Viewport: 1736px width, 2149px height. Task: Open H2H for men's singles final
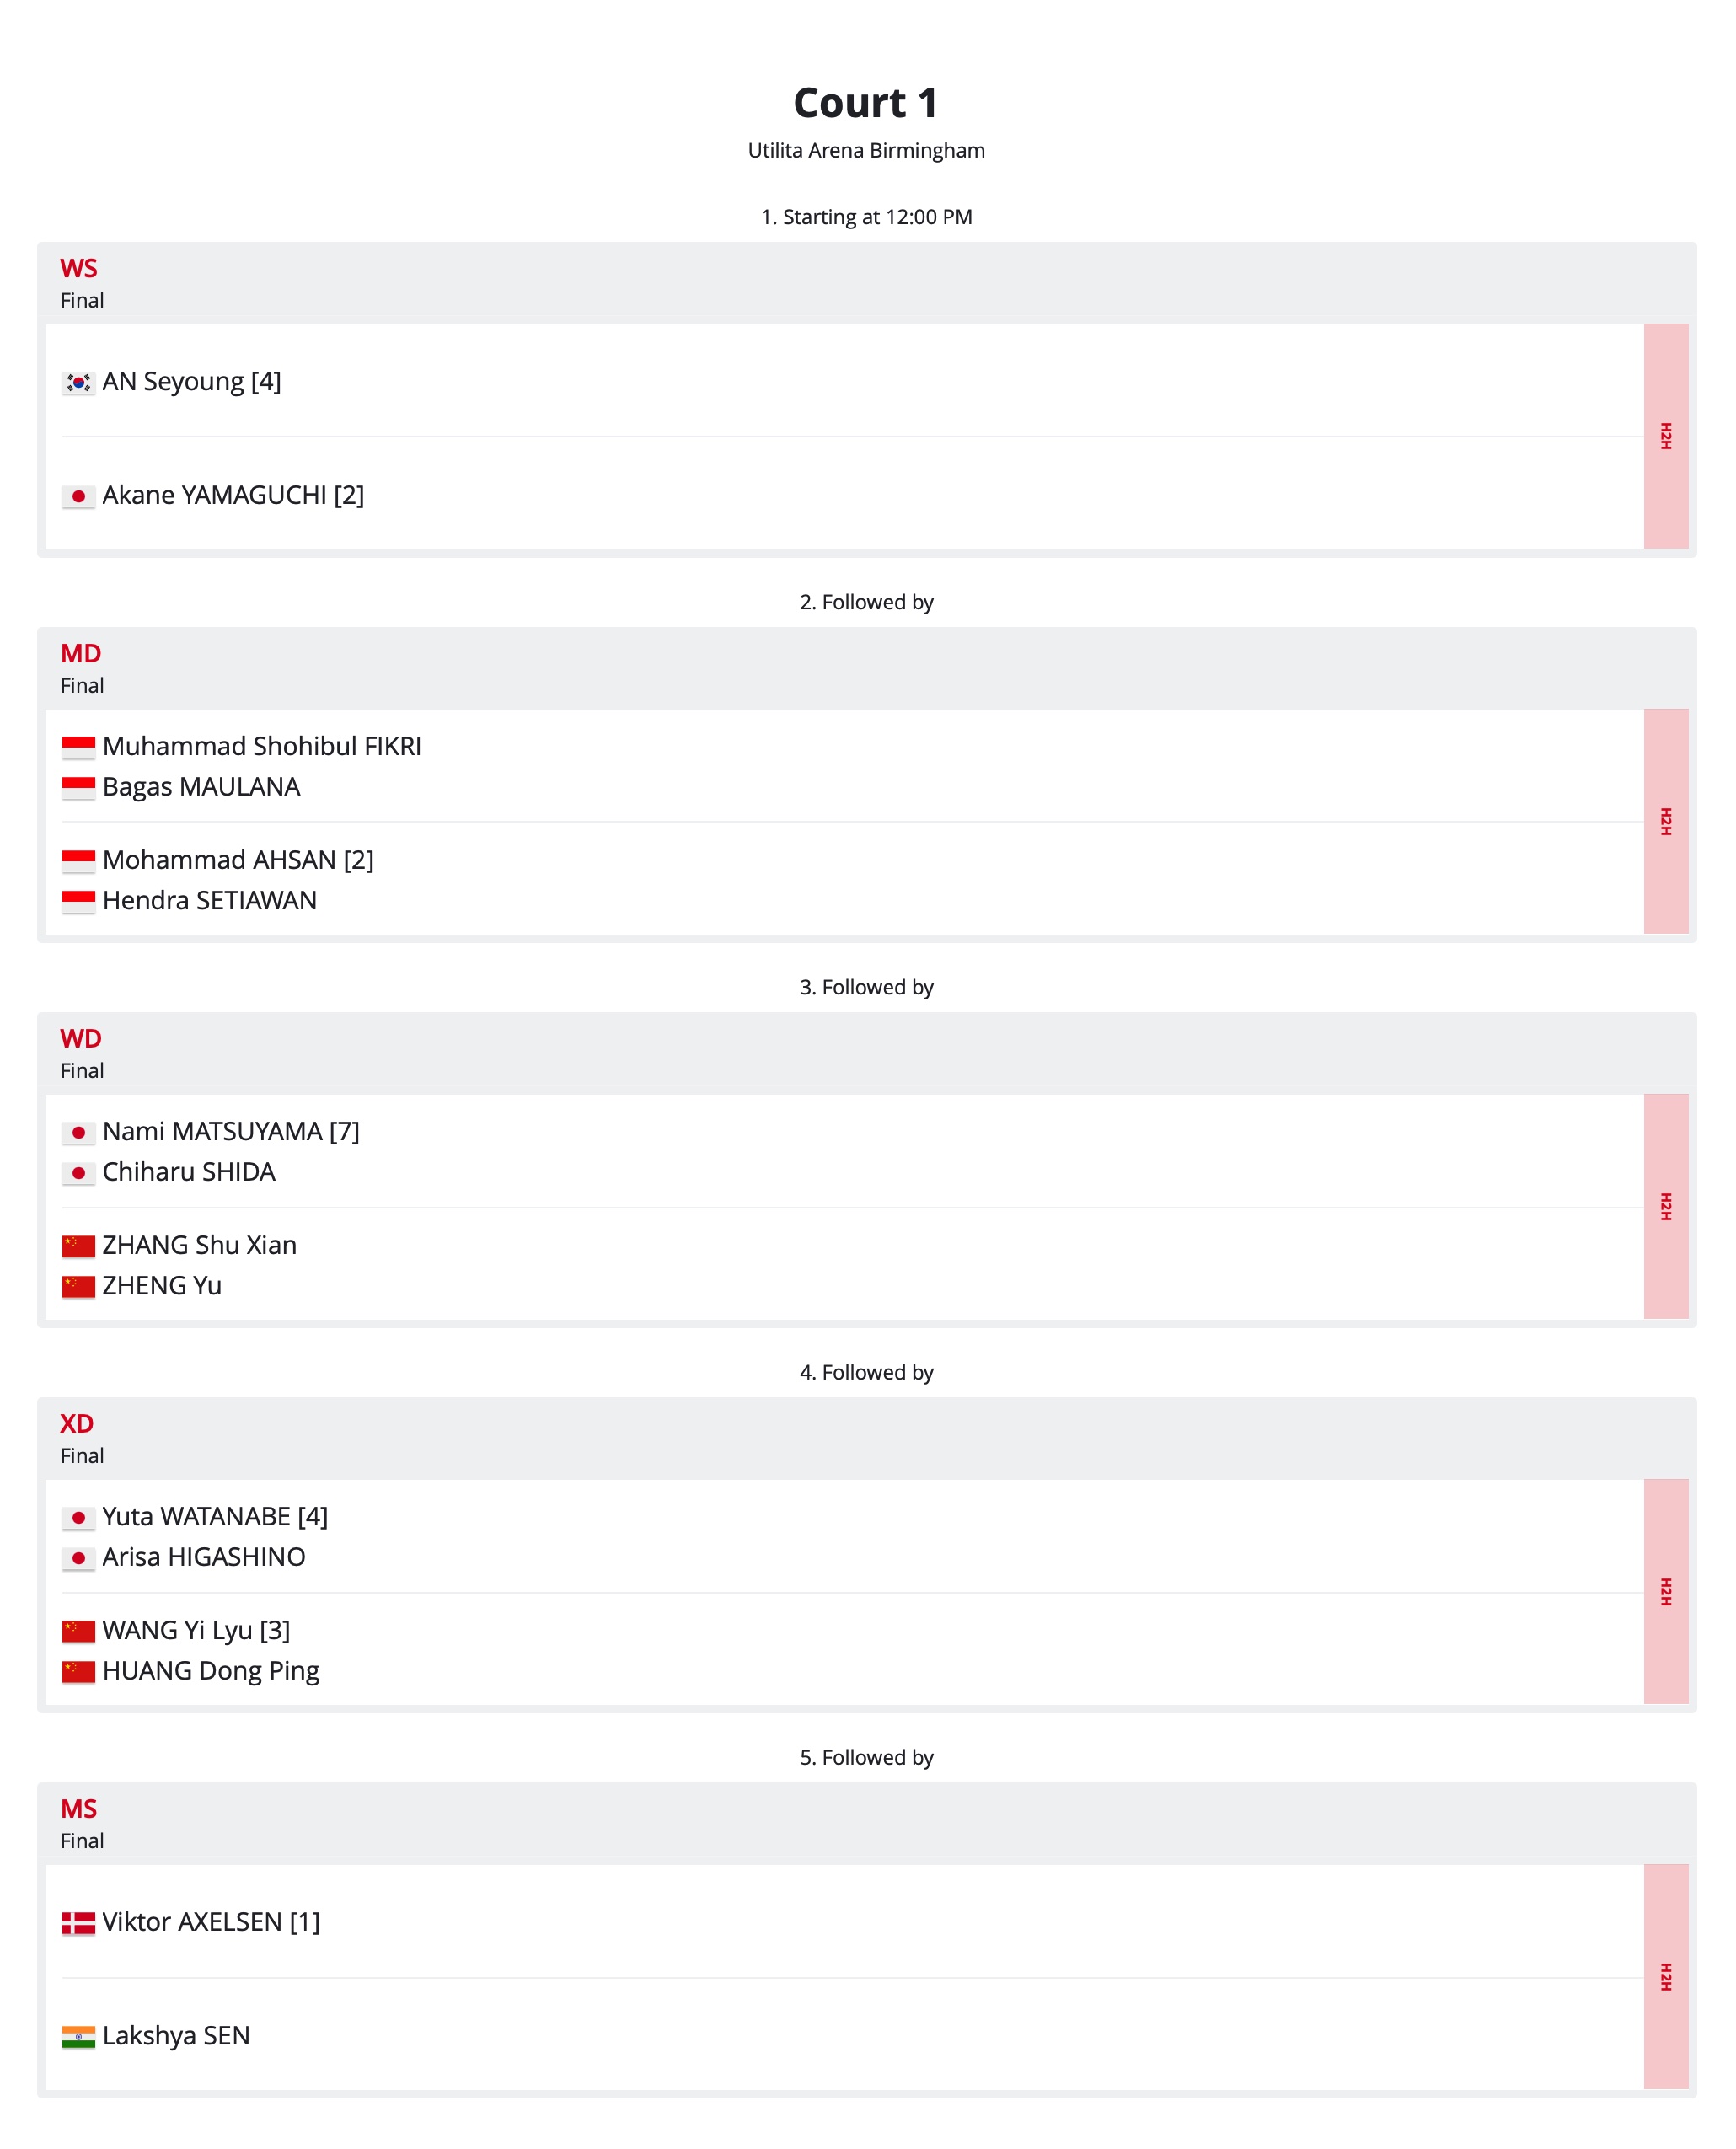point(1665,1976)
